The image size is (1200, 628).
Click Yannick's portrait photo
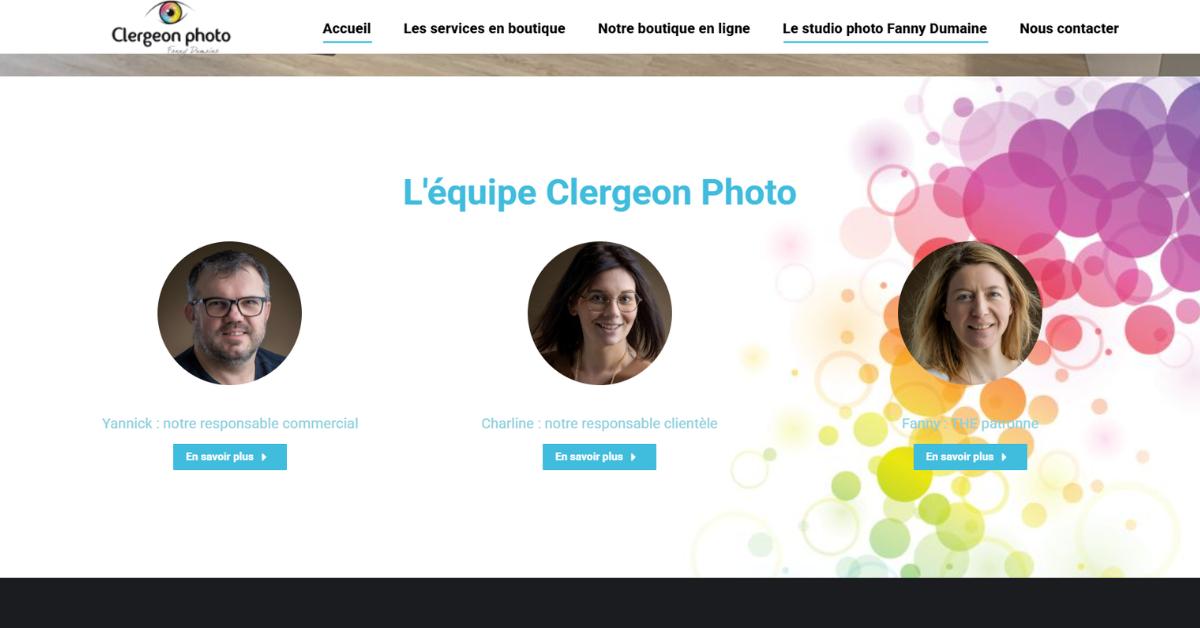[230, 313]
